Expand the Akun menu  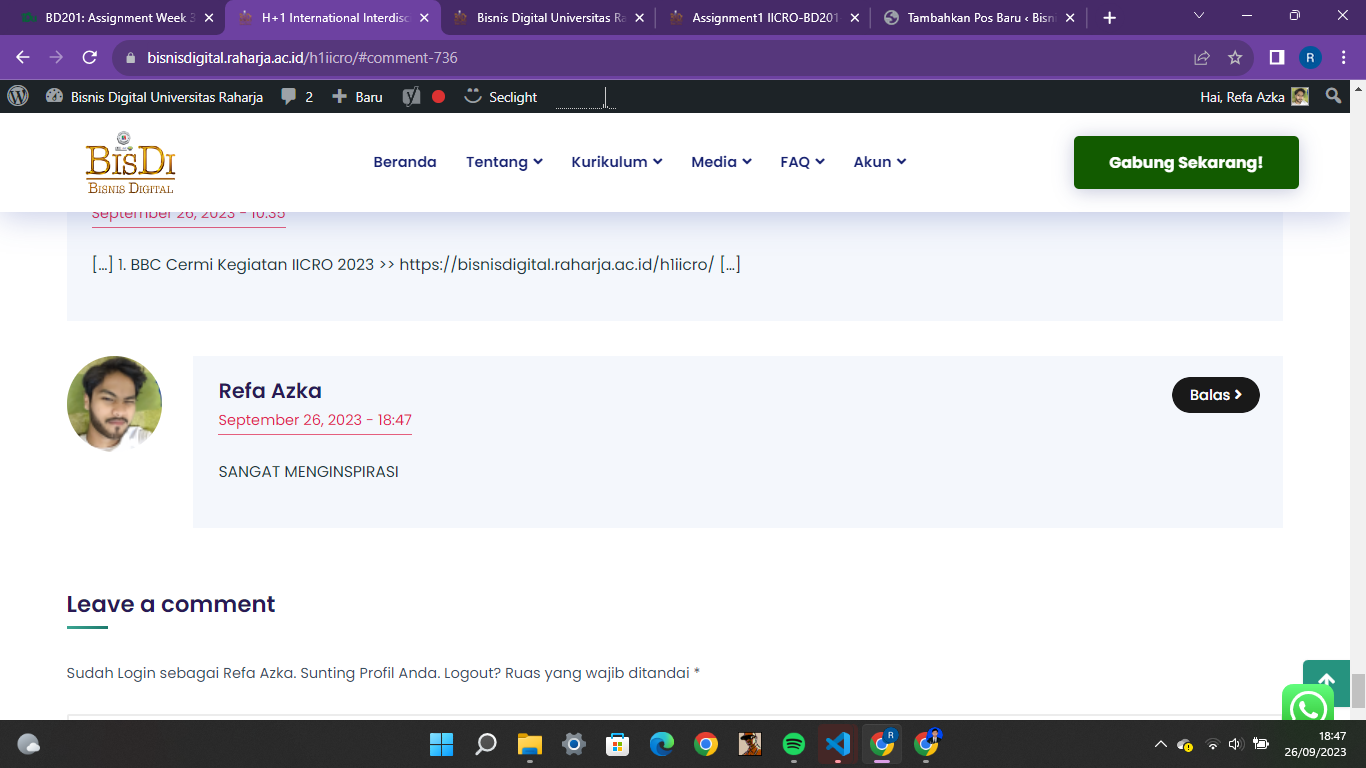pos(880,162)
